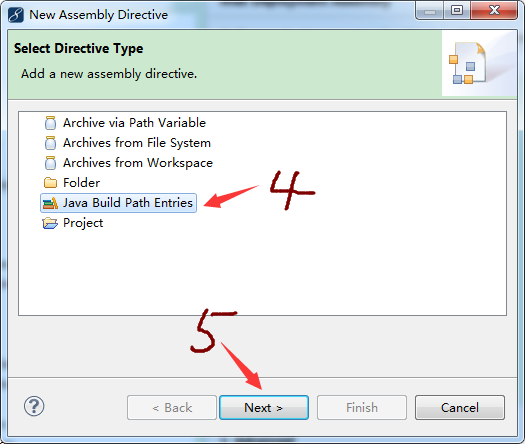Select the Project directive type

pos(83,223)
